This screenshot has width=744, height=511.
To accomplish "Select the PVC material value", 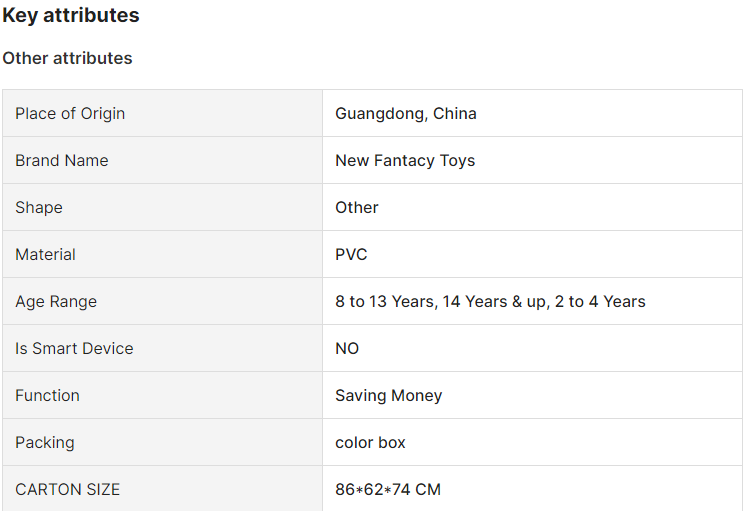I will pos(351,255).
